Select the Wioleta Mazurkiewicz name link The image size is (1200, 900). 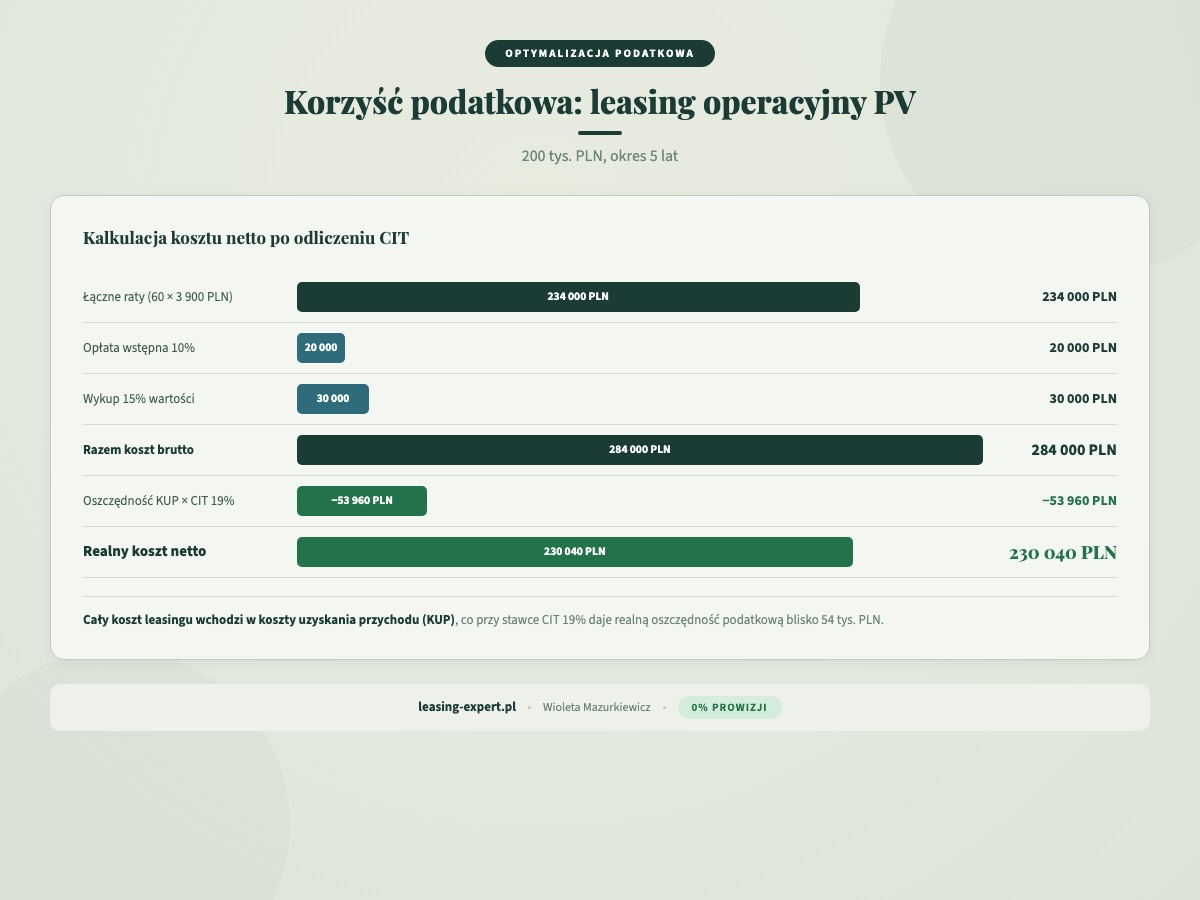click(x=596, y=706)
